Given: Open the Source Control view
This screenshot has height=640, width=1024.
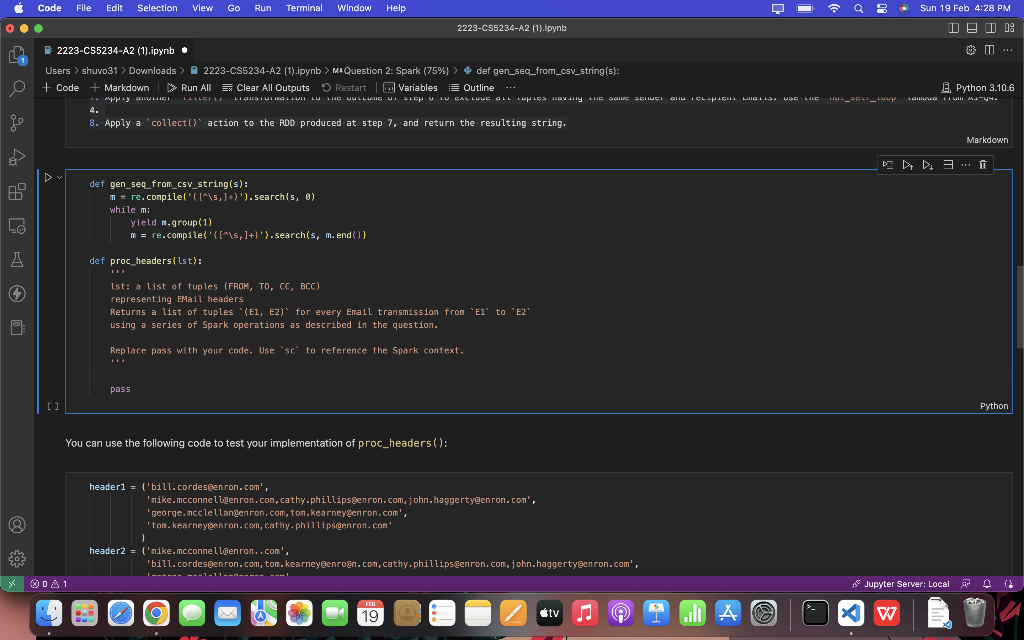Looking at the screenshot, I should click(x=17, y=123).
